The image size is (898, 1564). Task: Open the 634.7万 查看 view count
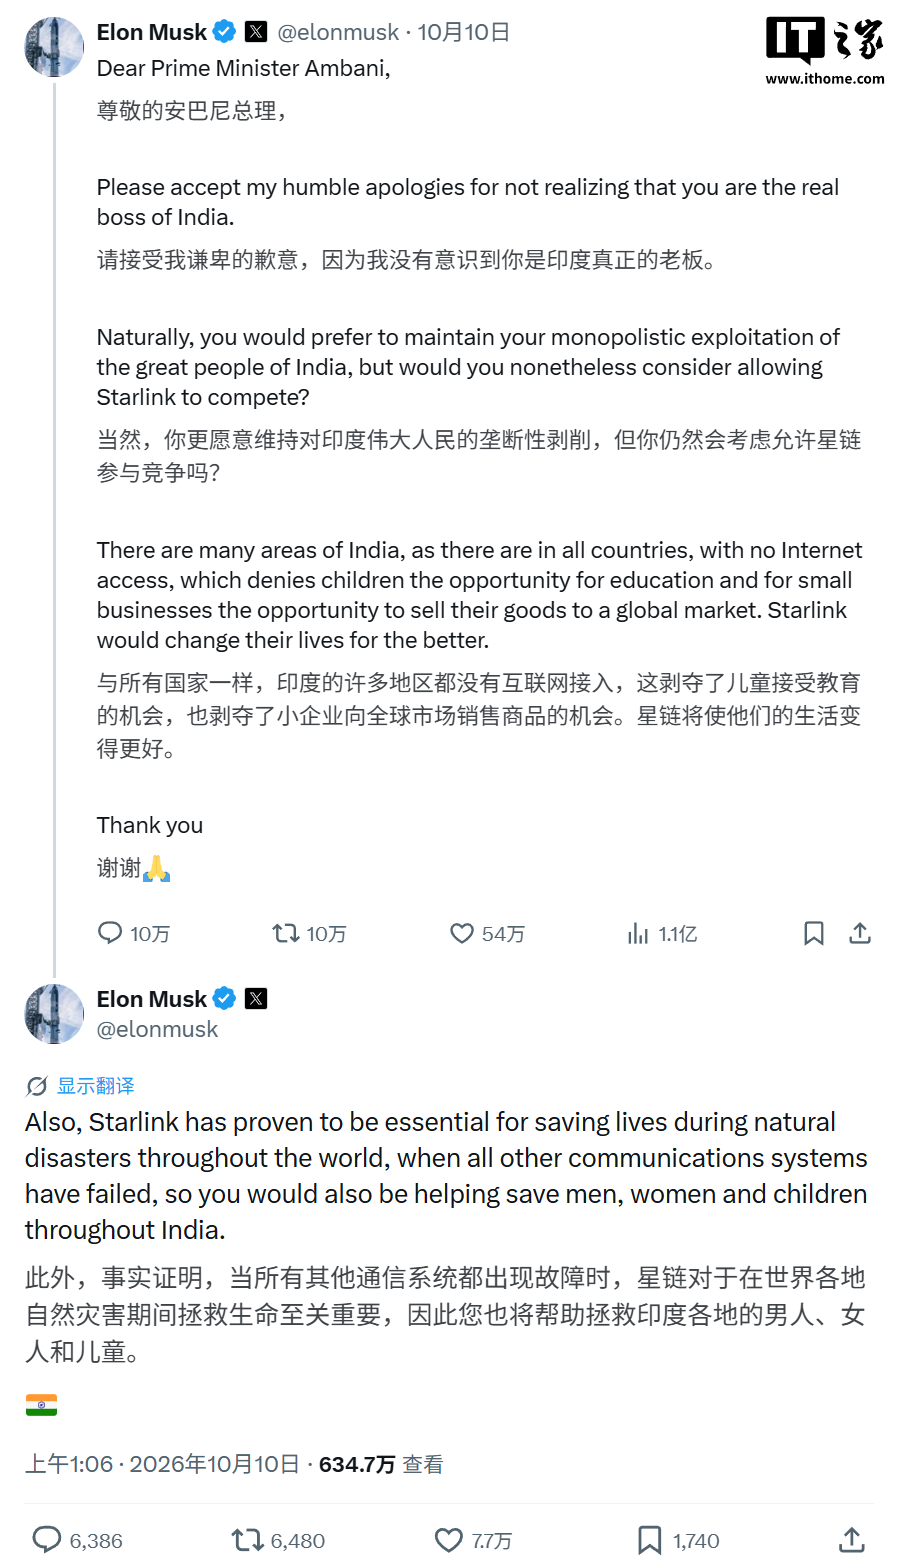[381, 1464]
